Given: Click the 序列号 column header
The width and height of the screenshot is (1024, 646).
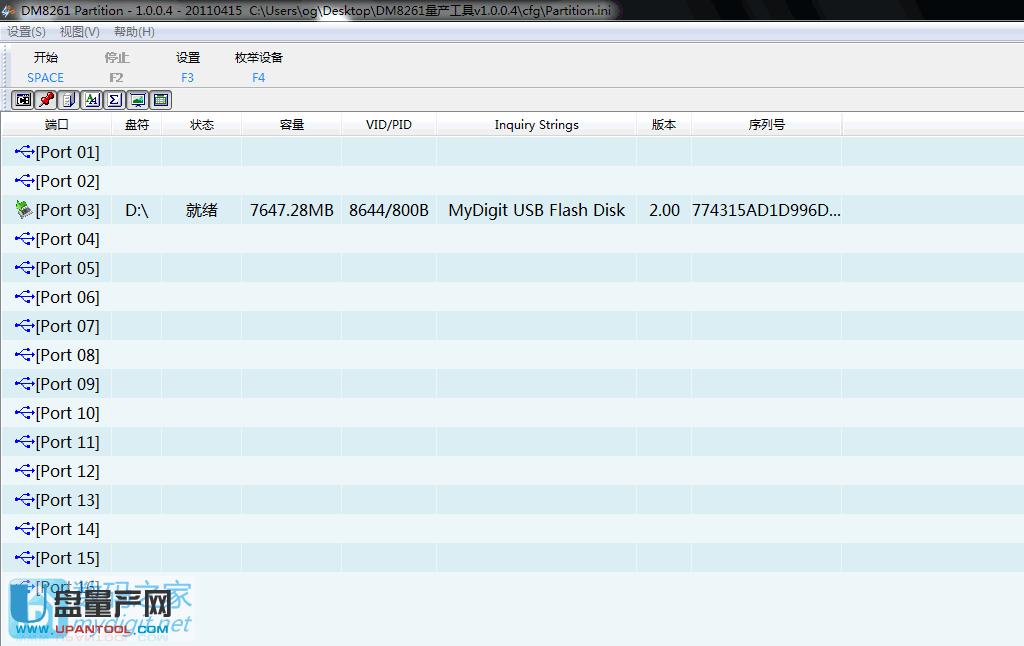Looking at the screenshot, I should (x=766, y=125).
